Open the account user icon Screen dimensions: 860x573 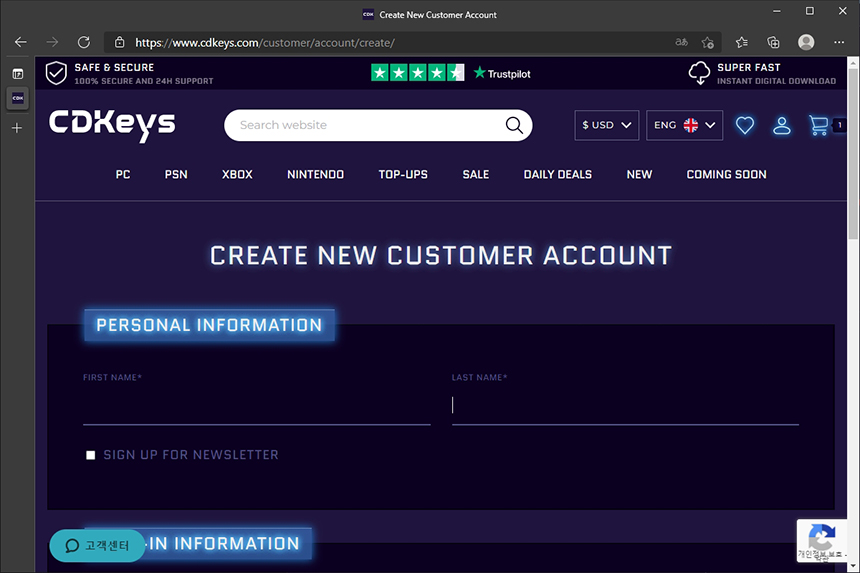tap(782, 125)
